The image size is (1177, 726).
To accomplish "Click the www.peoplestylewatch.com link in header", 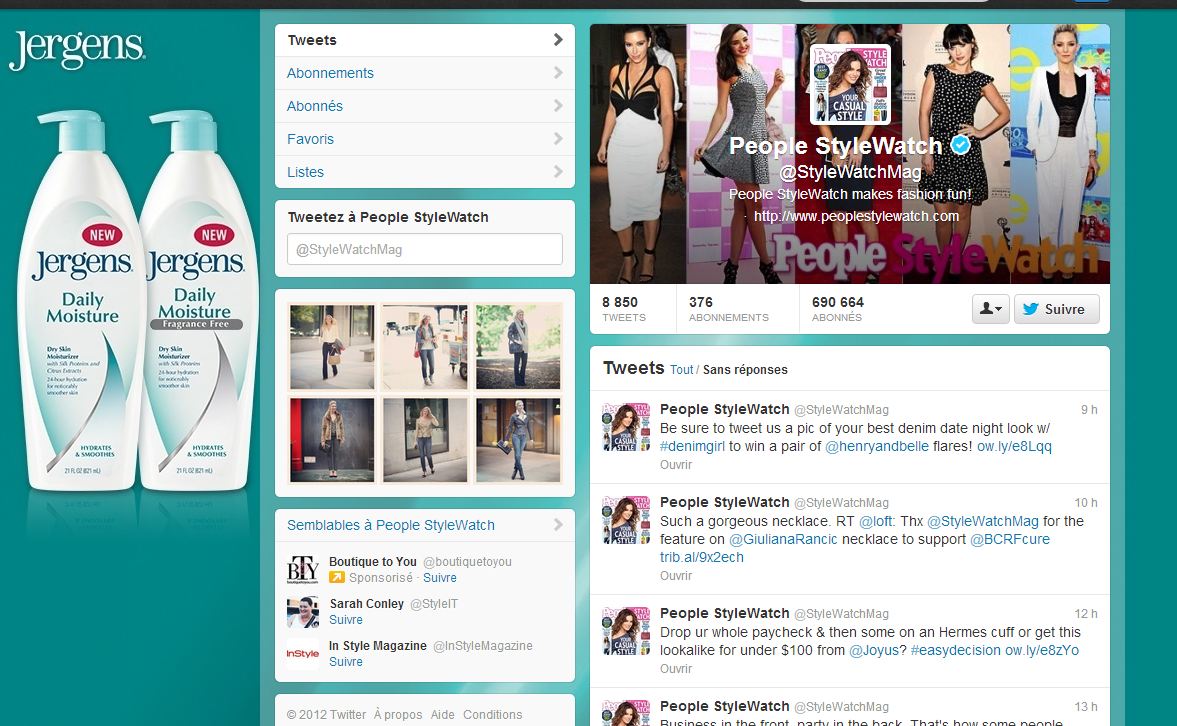I will pos(856,216).
